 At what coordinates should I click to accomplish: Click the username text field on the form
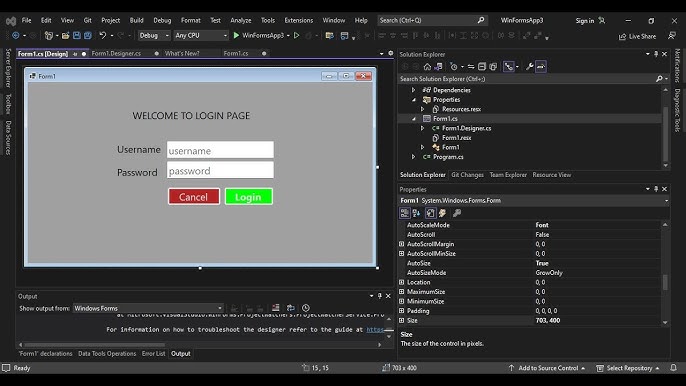(220, 150)
